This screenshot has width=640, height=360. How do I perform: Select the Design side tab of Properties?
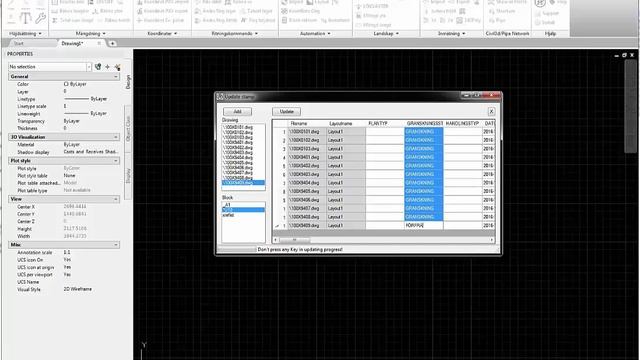(x=128, y=82)
